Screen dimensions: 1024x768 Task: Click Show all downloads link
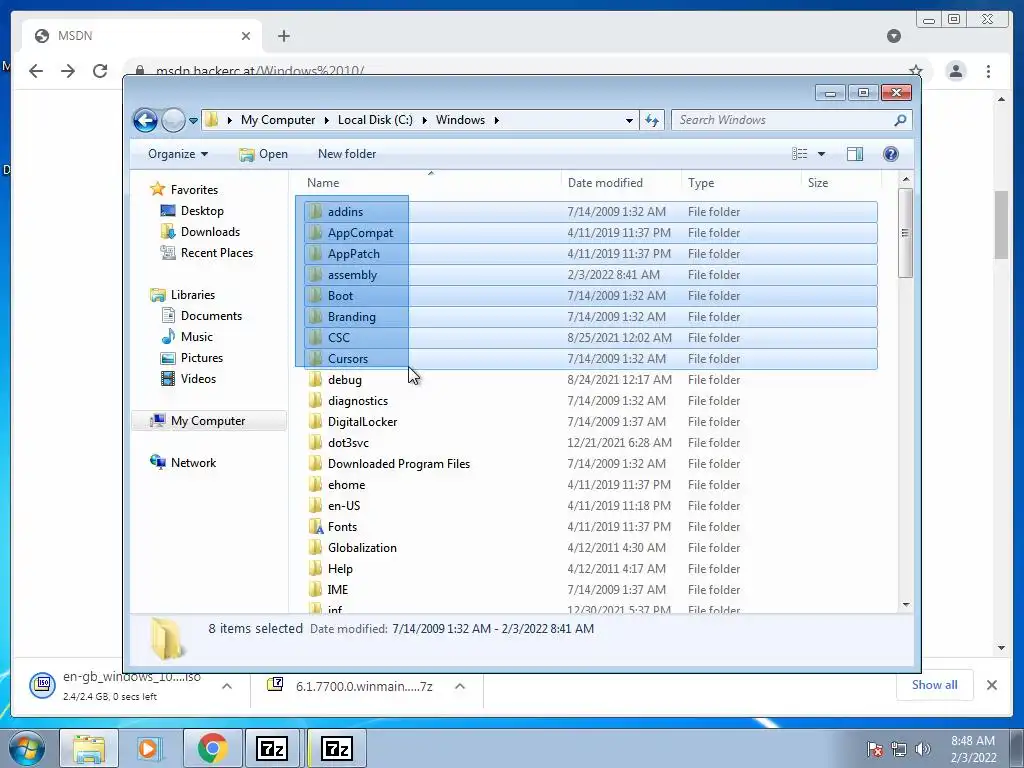tap(935, 685)
